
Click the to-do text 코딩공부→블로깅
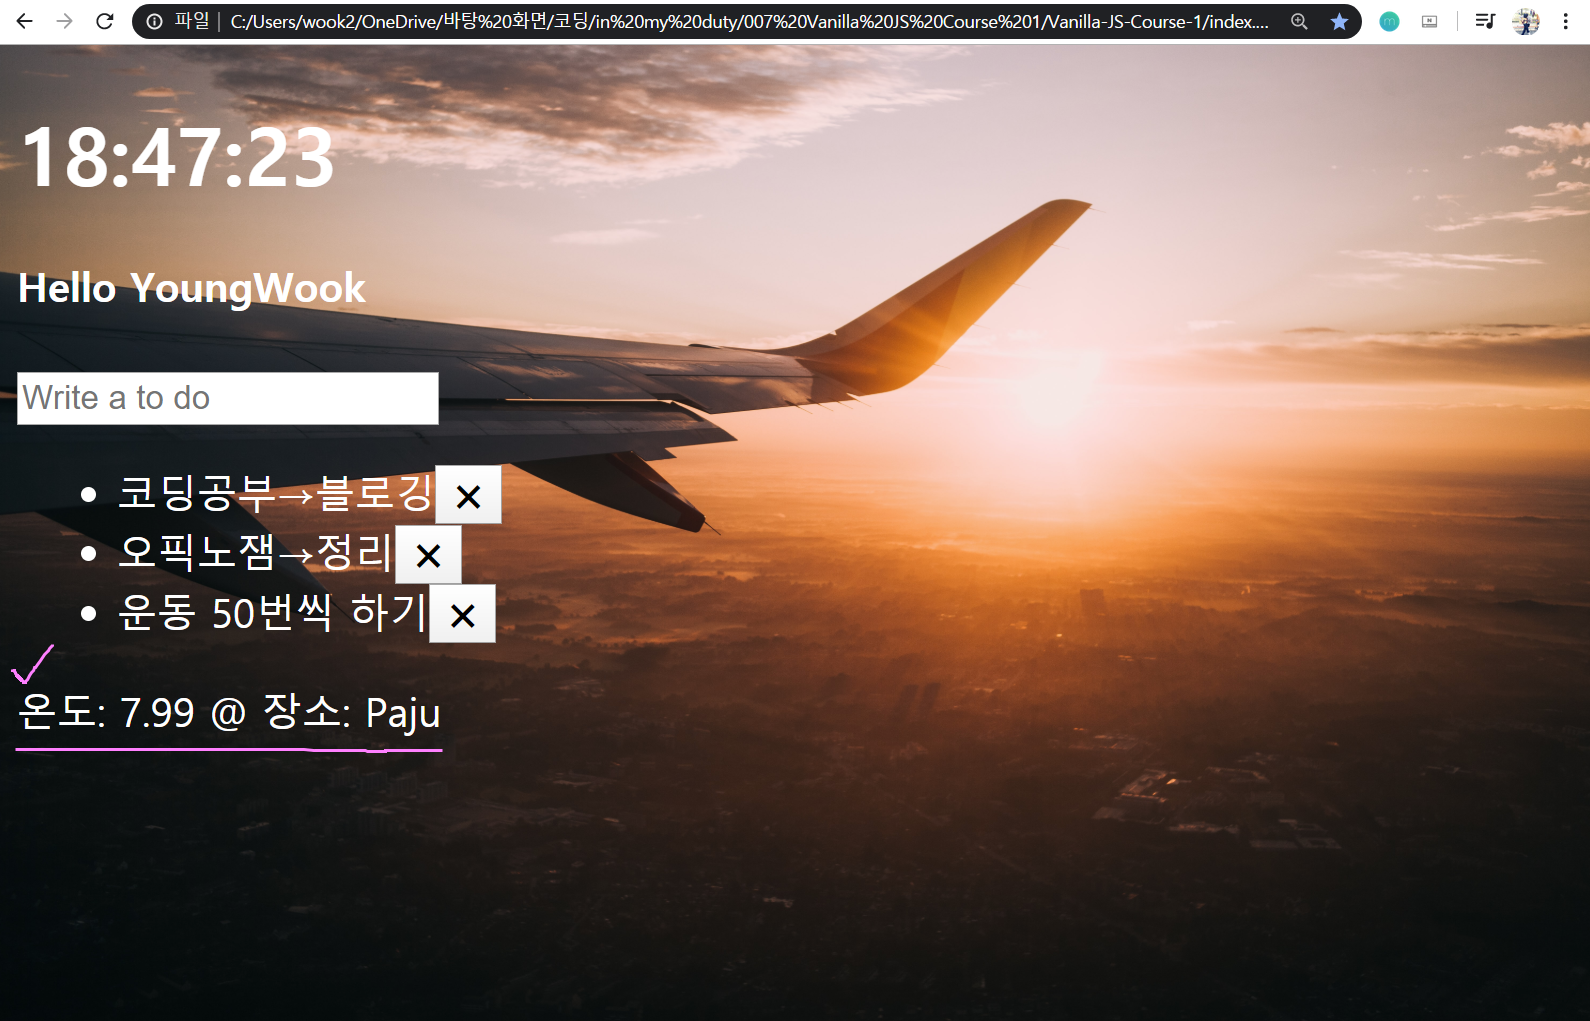point(275,493)
